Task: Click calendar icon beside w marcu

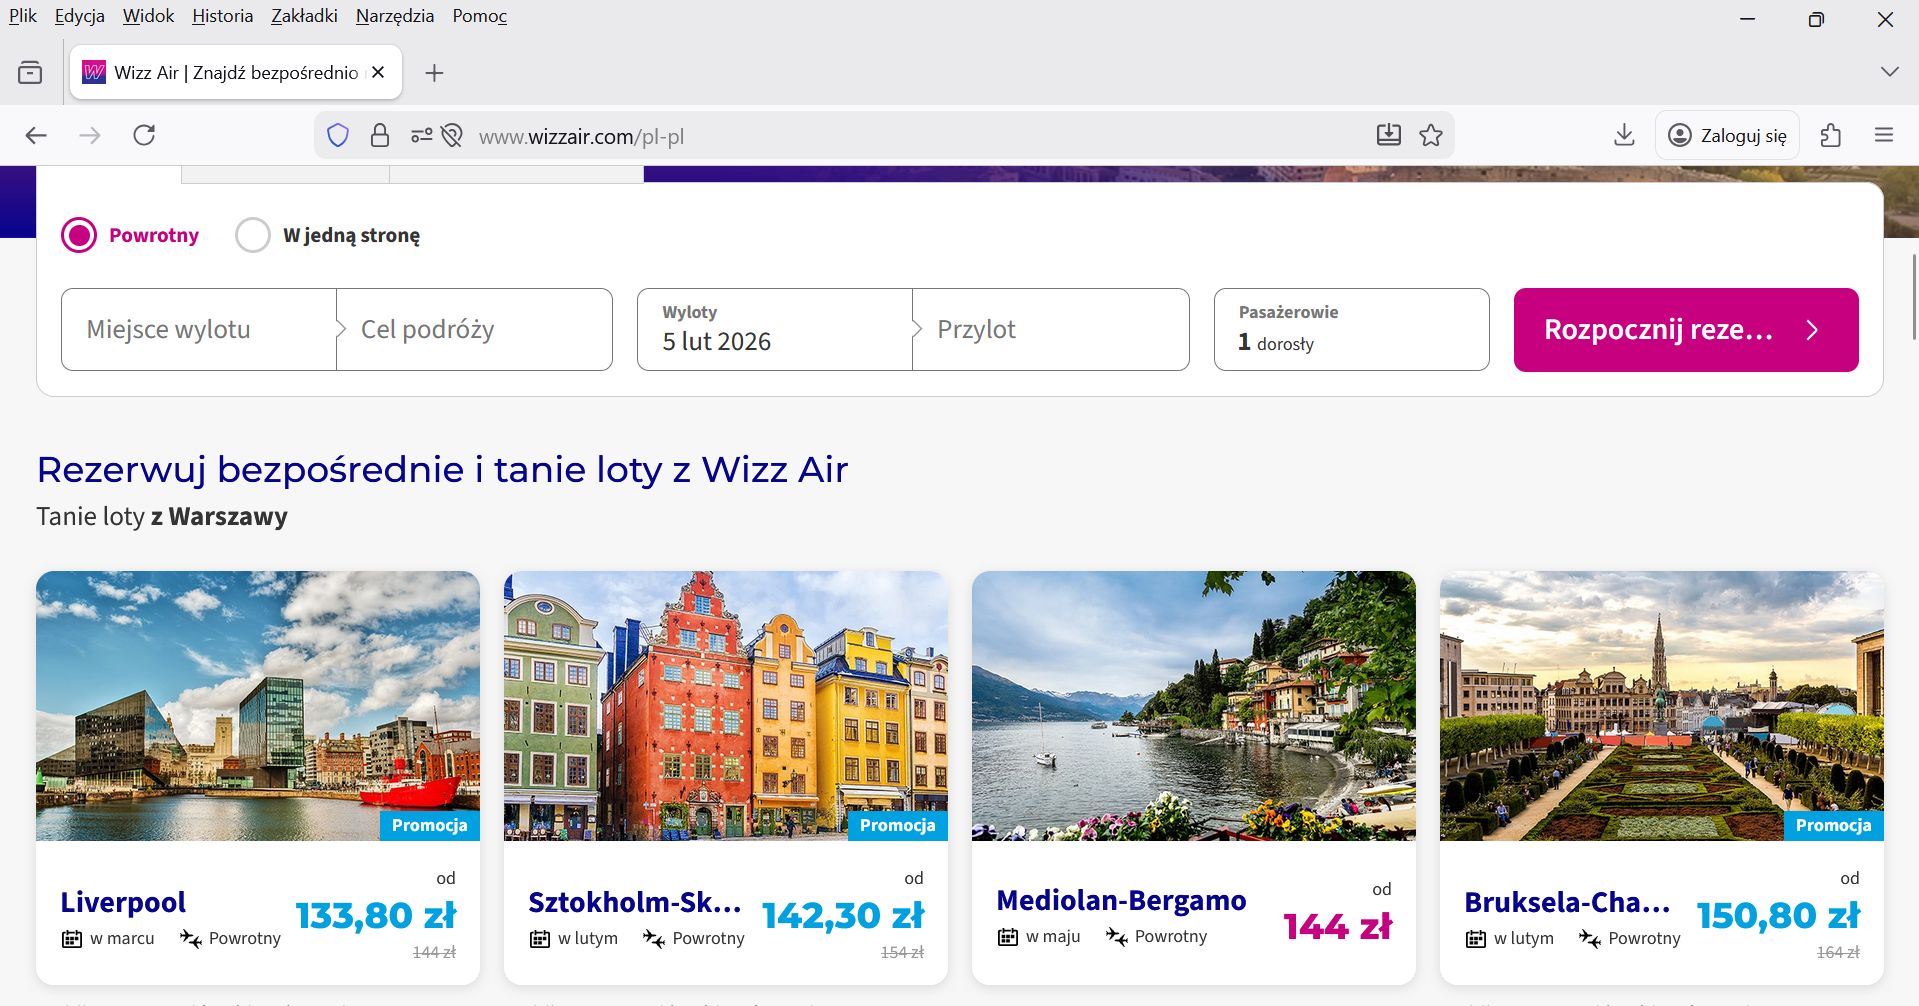Action: [x=72, y=939]
